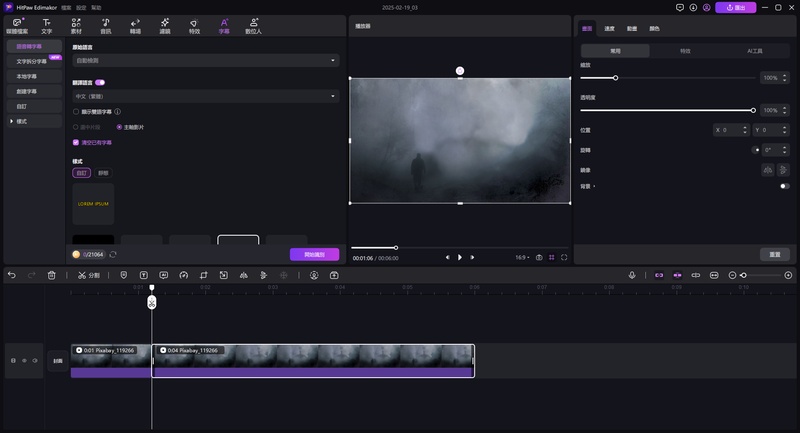The height and width of the screenshot is (433, 800).
Task: Uncheck the 清空已有字幕 checkbox
Action: tap(76, 142)
